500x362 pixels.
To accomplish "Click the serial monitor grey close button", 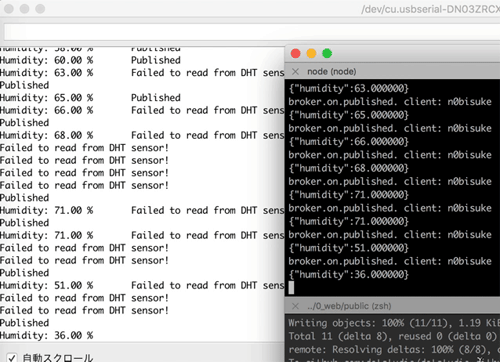I will (9, 9).
